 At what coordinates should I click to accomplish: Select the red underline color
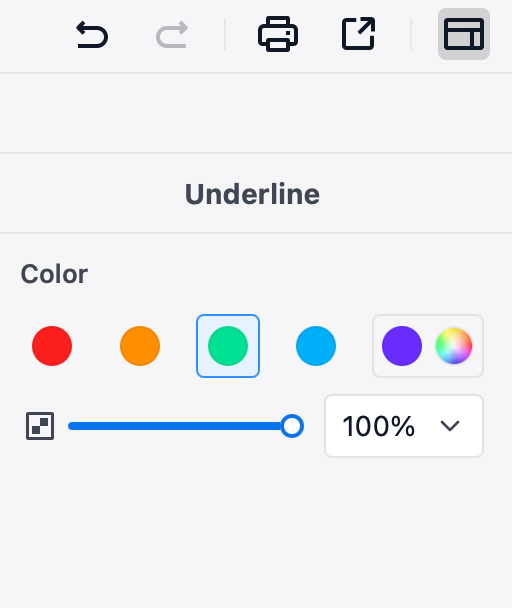(52, 346)
